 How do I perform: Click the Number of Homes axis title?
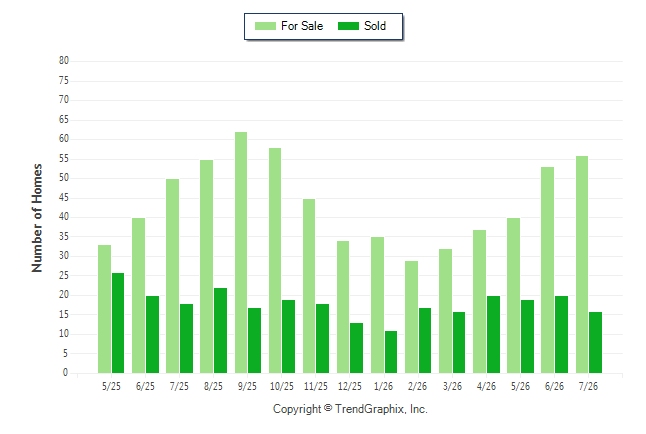[37, 218]
